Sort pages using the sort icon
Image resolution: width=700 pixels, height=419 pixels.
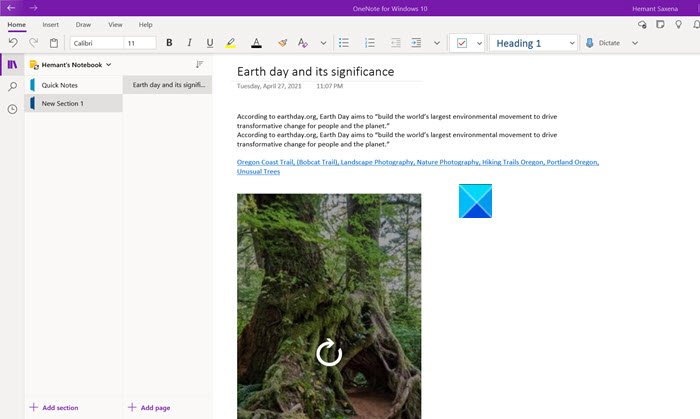click(199, 64)
